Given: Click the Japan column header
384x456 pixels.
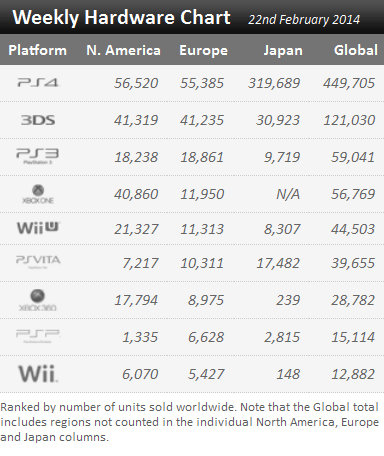Looking at the screenshot, I should [x=283, y=50].
